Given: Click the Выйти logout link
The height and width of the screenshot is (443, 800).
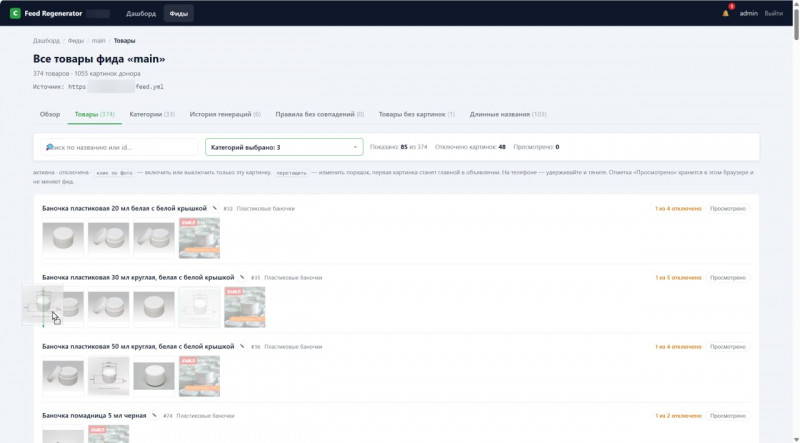Looking at the screenshot, I should [x=773, y=13].
